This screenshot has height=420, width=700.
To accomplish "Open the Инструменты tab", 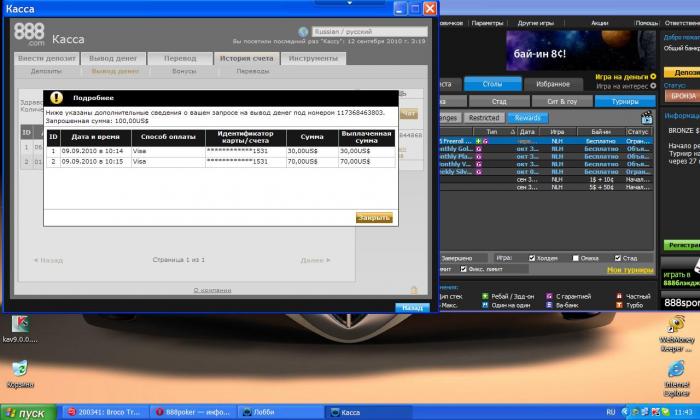I will coord(313,58).
